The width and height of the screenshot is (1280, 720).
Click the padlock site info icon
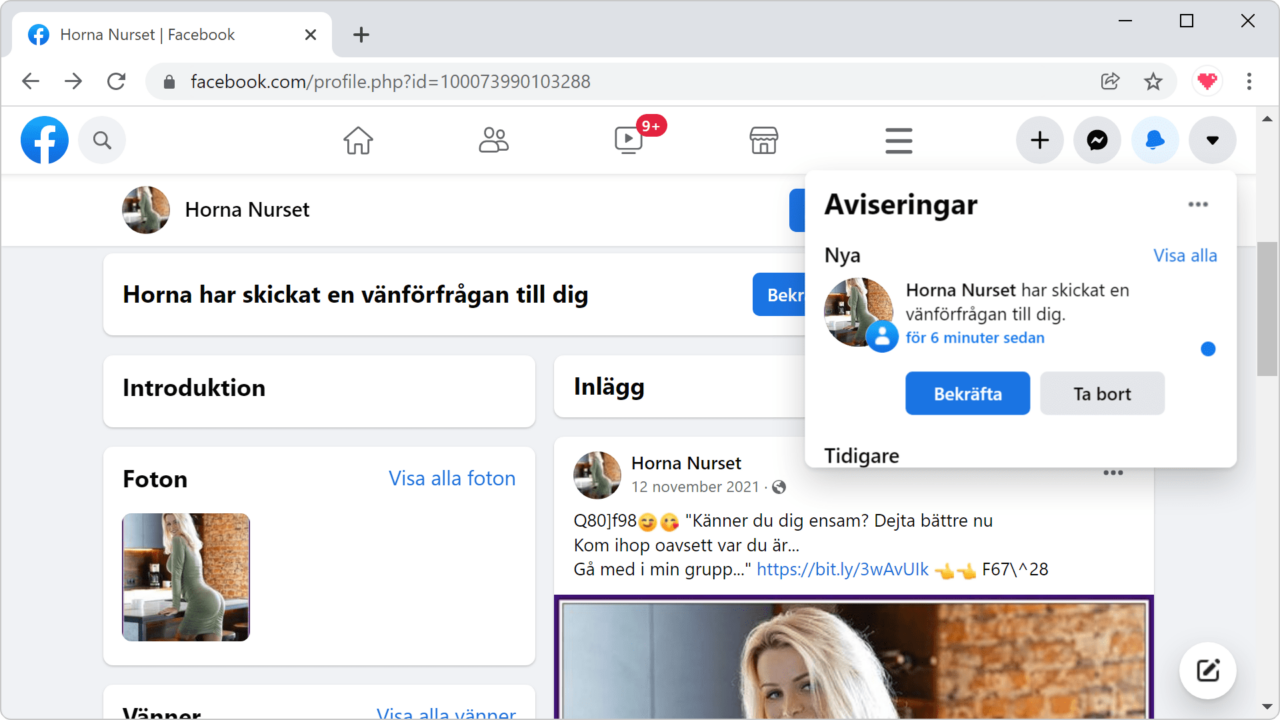[x=169, y=82]
